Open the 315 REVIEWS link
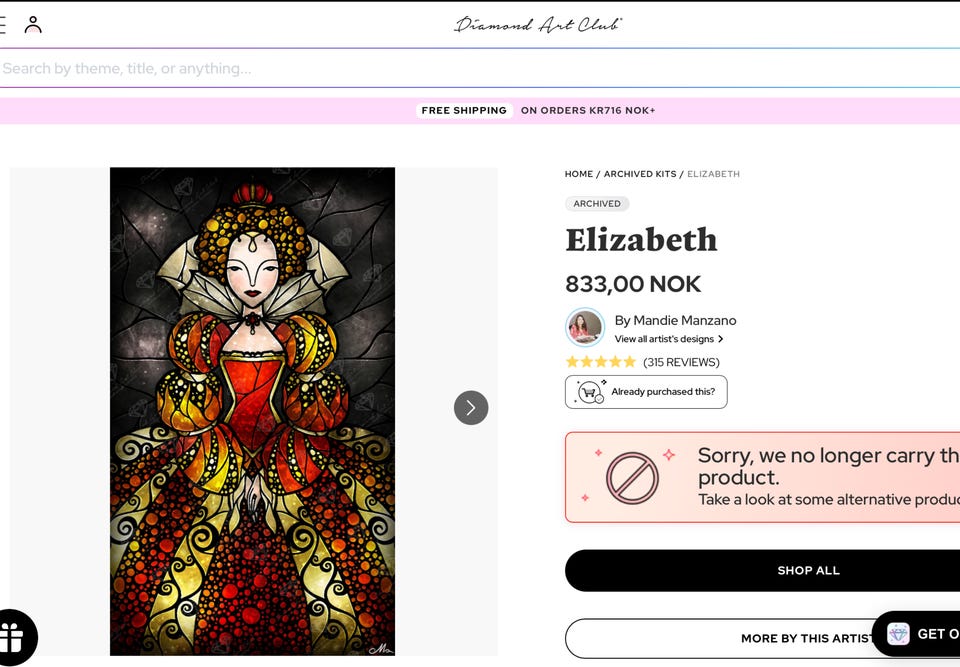 681,362
